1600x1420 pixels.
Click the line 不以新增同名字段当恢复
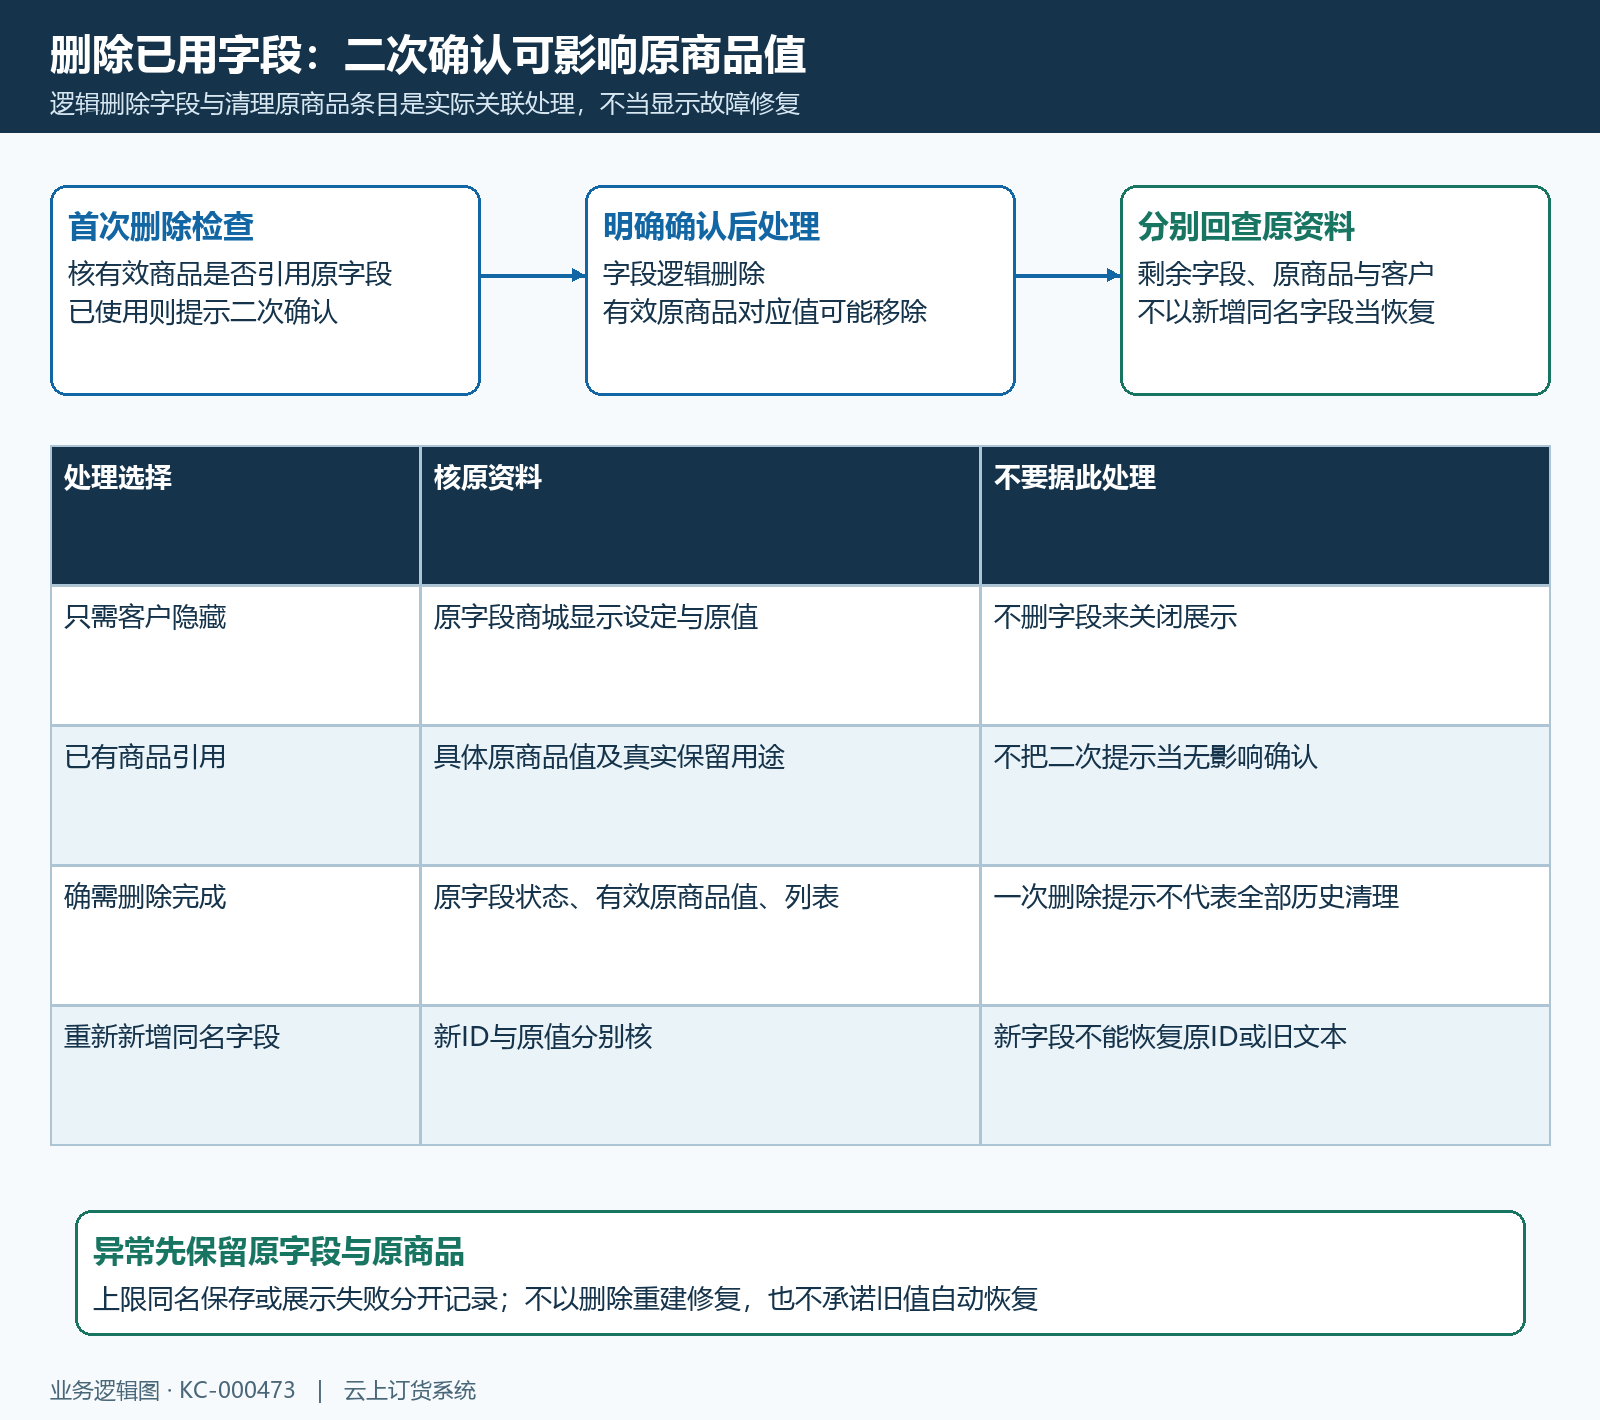[x=1286, y=312]
